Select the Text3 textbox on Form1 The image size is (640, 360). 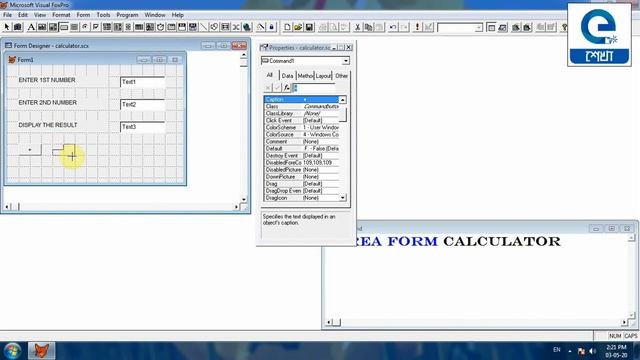pos(142,127)
